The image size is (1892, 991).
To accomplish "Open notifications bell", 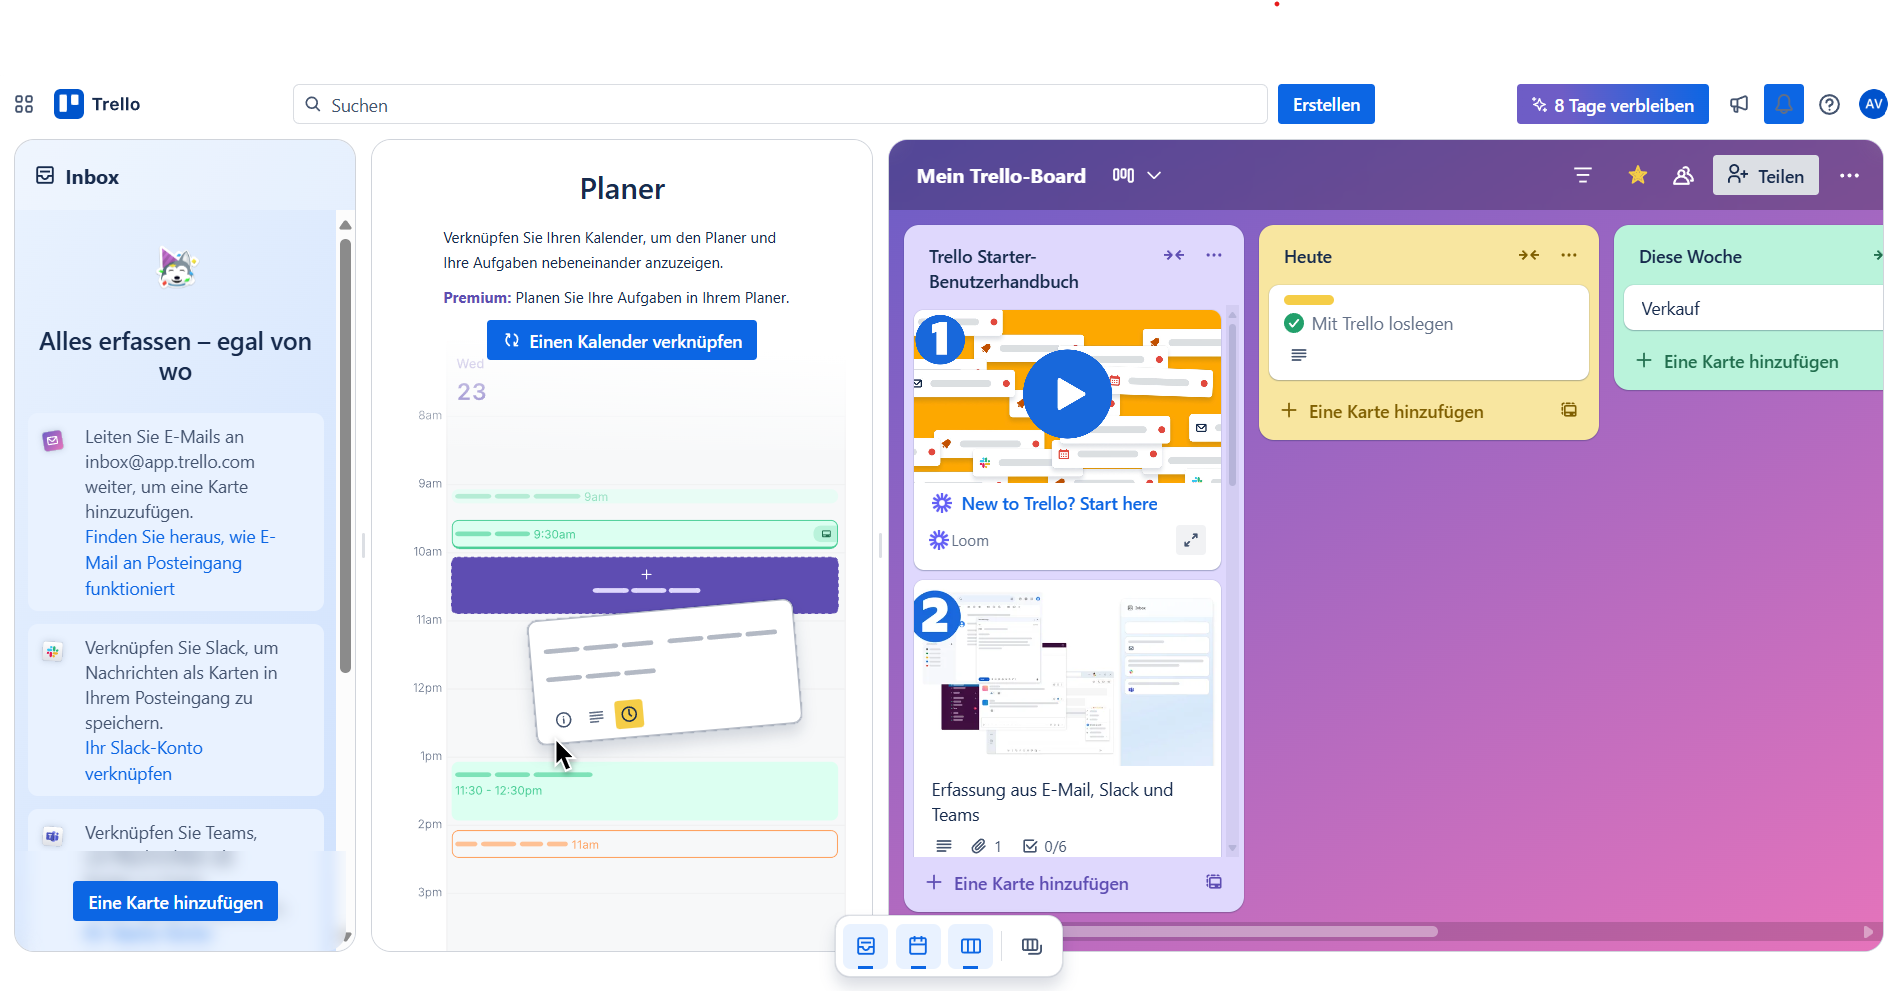I will tap(1783, 104).
